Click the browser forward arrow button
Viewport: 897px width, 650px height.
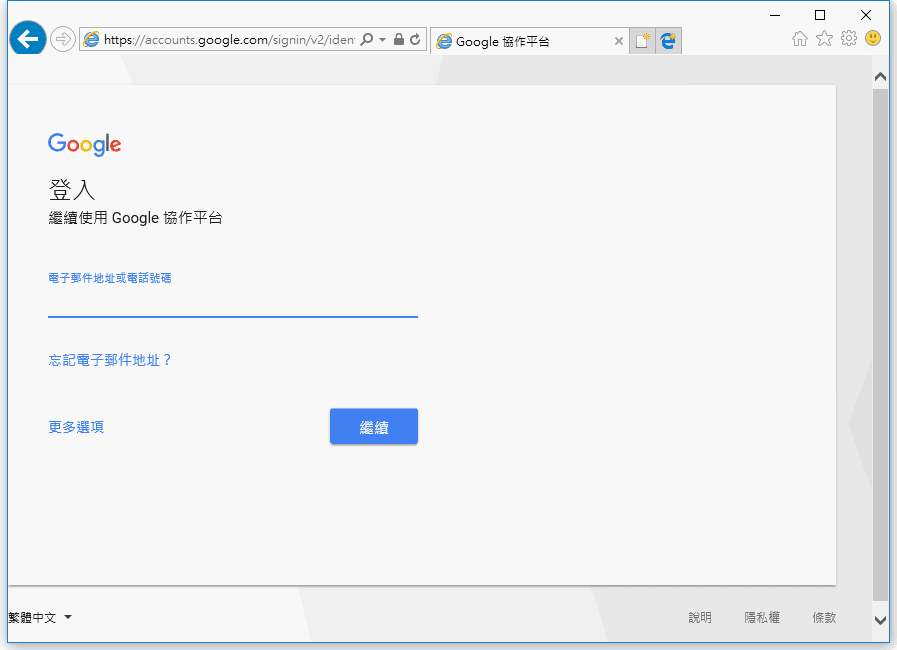point(62,39)
